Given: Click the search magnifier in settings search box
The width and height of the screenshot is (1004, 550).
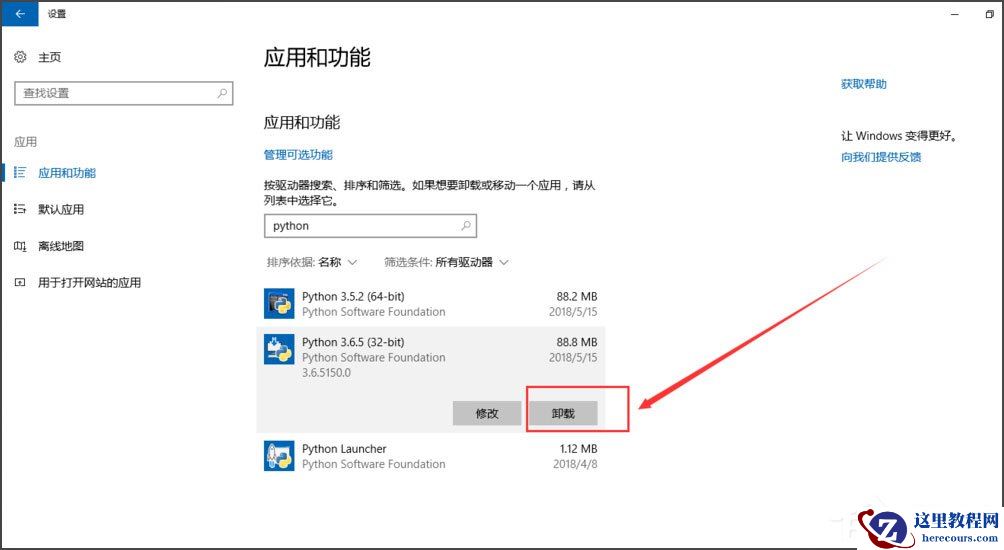Looking at the screenshot, I should (x=222, y=93).
